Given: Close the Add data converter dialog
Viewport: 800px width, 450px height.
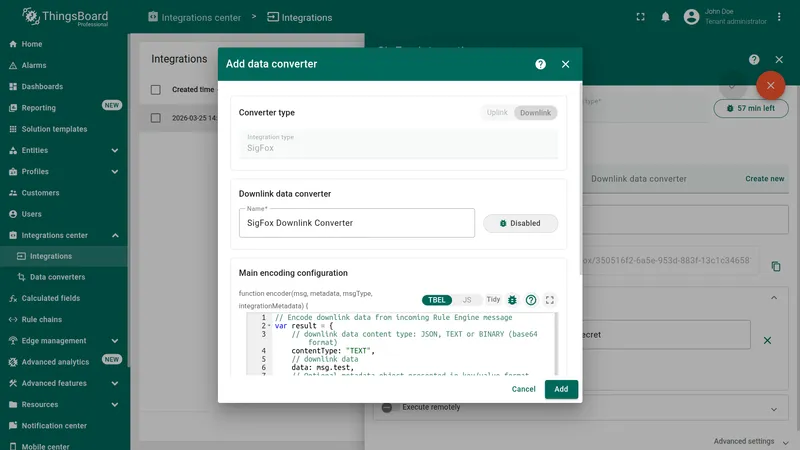Looking at the screenshot, I should (x=565, y=64).
